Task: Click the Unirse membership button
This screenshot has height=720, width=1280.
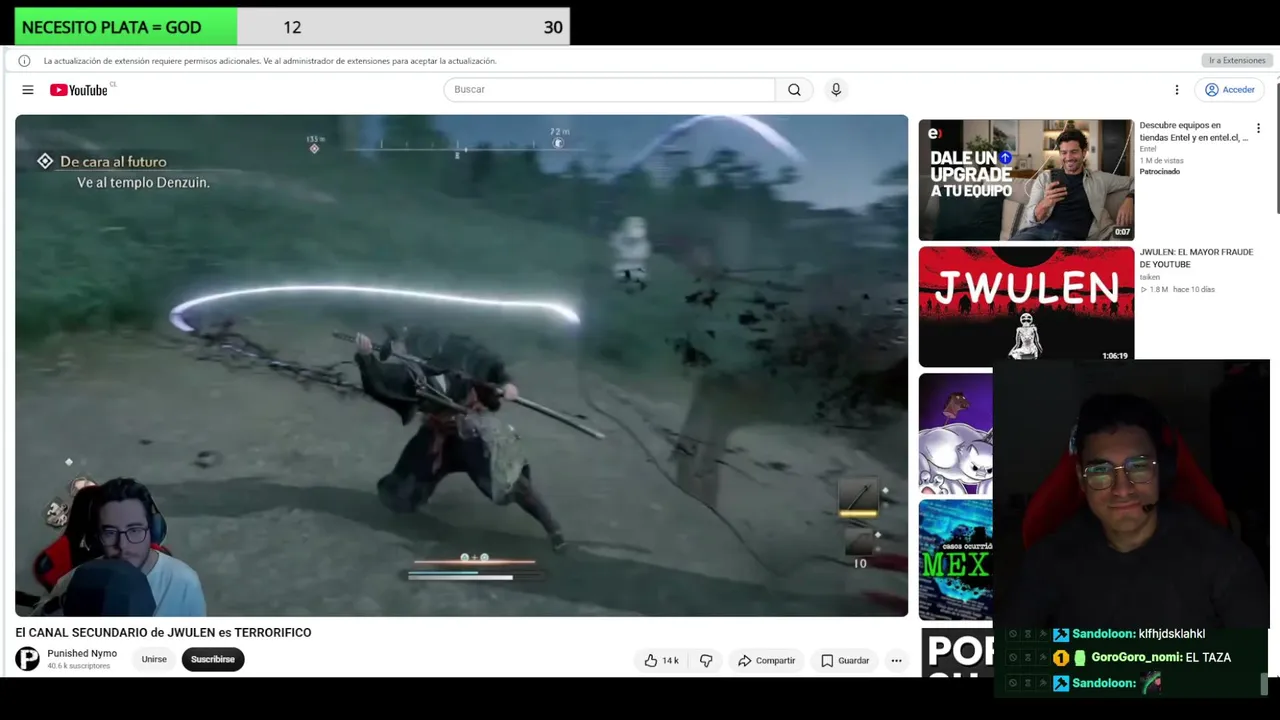Action: pyautogui.click(x=154, y=659)
